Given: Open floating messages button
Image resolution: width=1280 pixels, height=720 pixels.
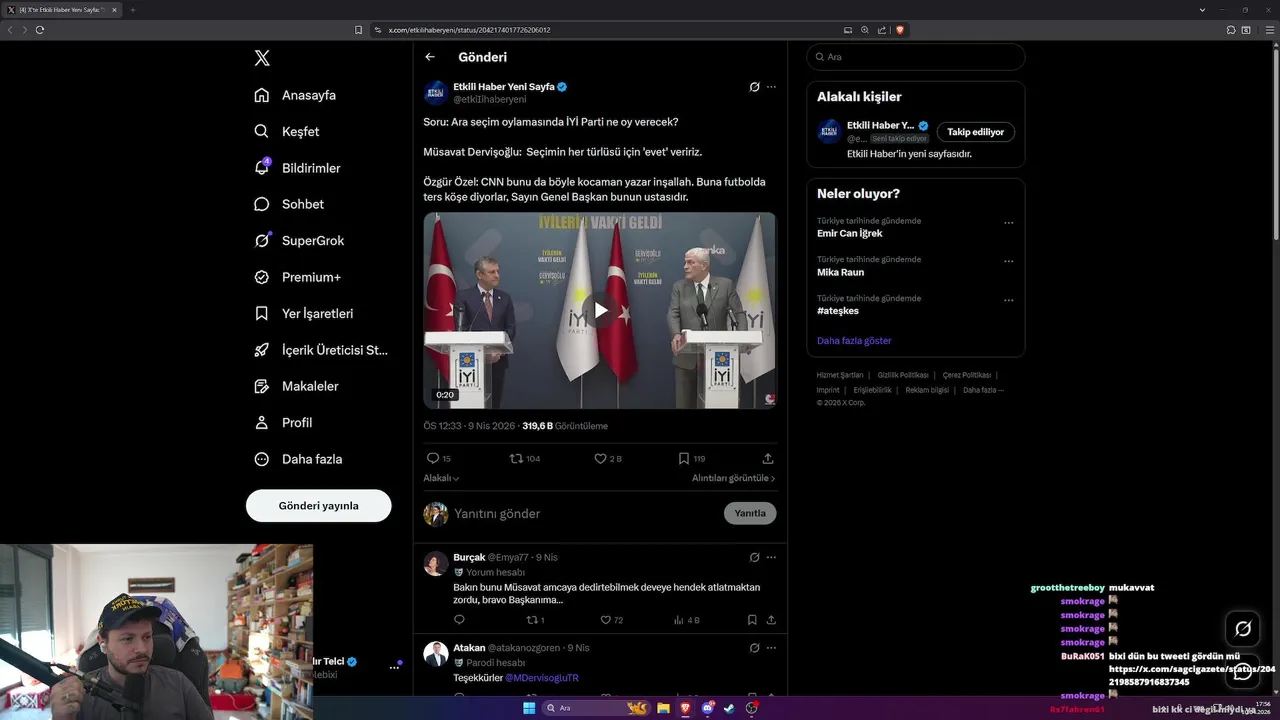Looking at the screenshot, I should coord(1243,671).
